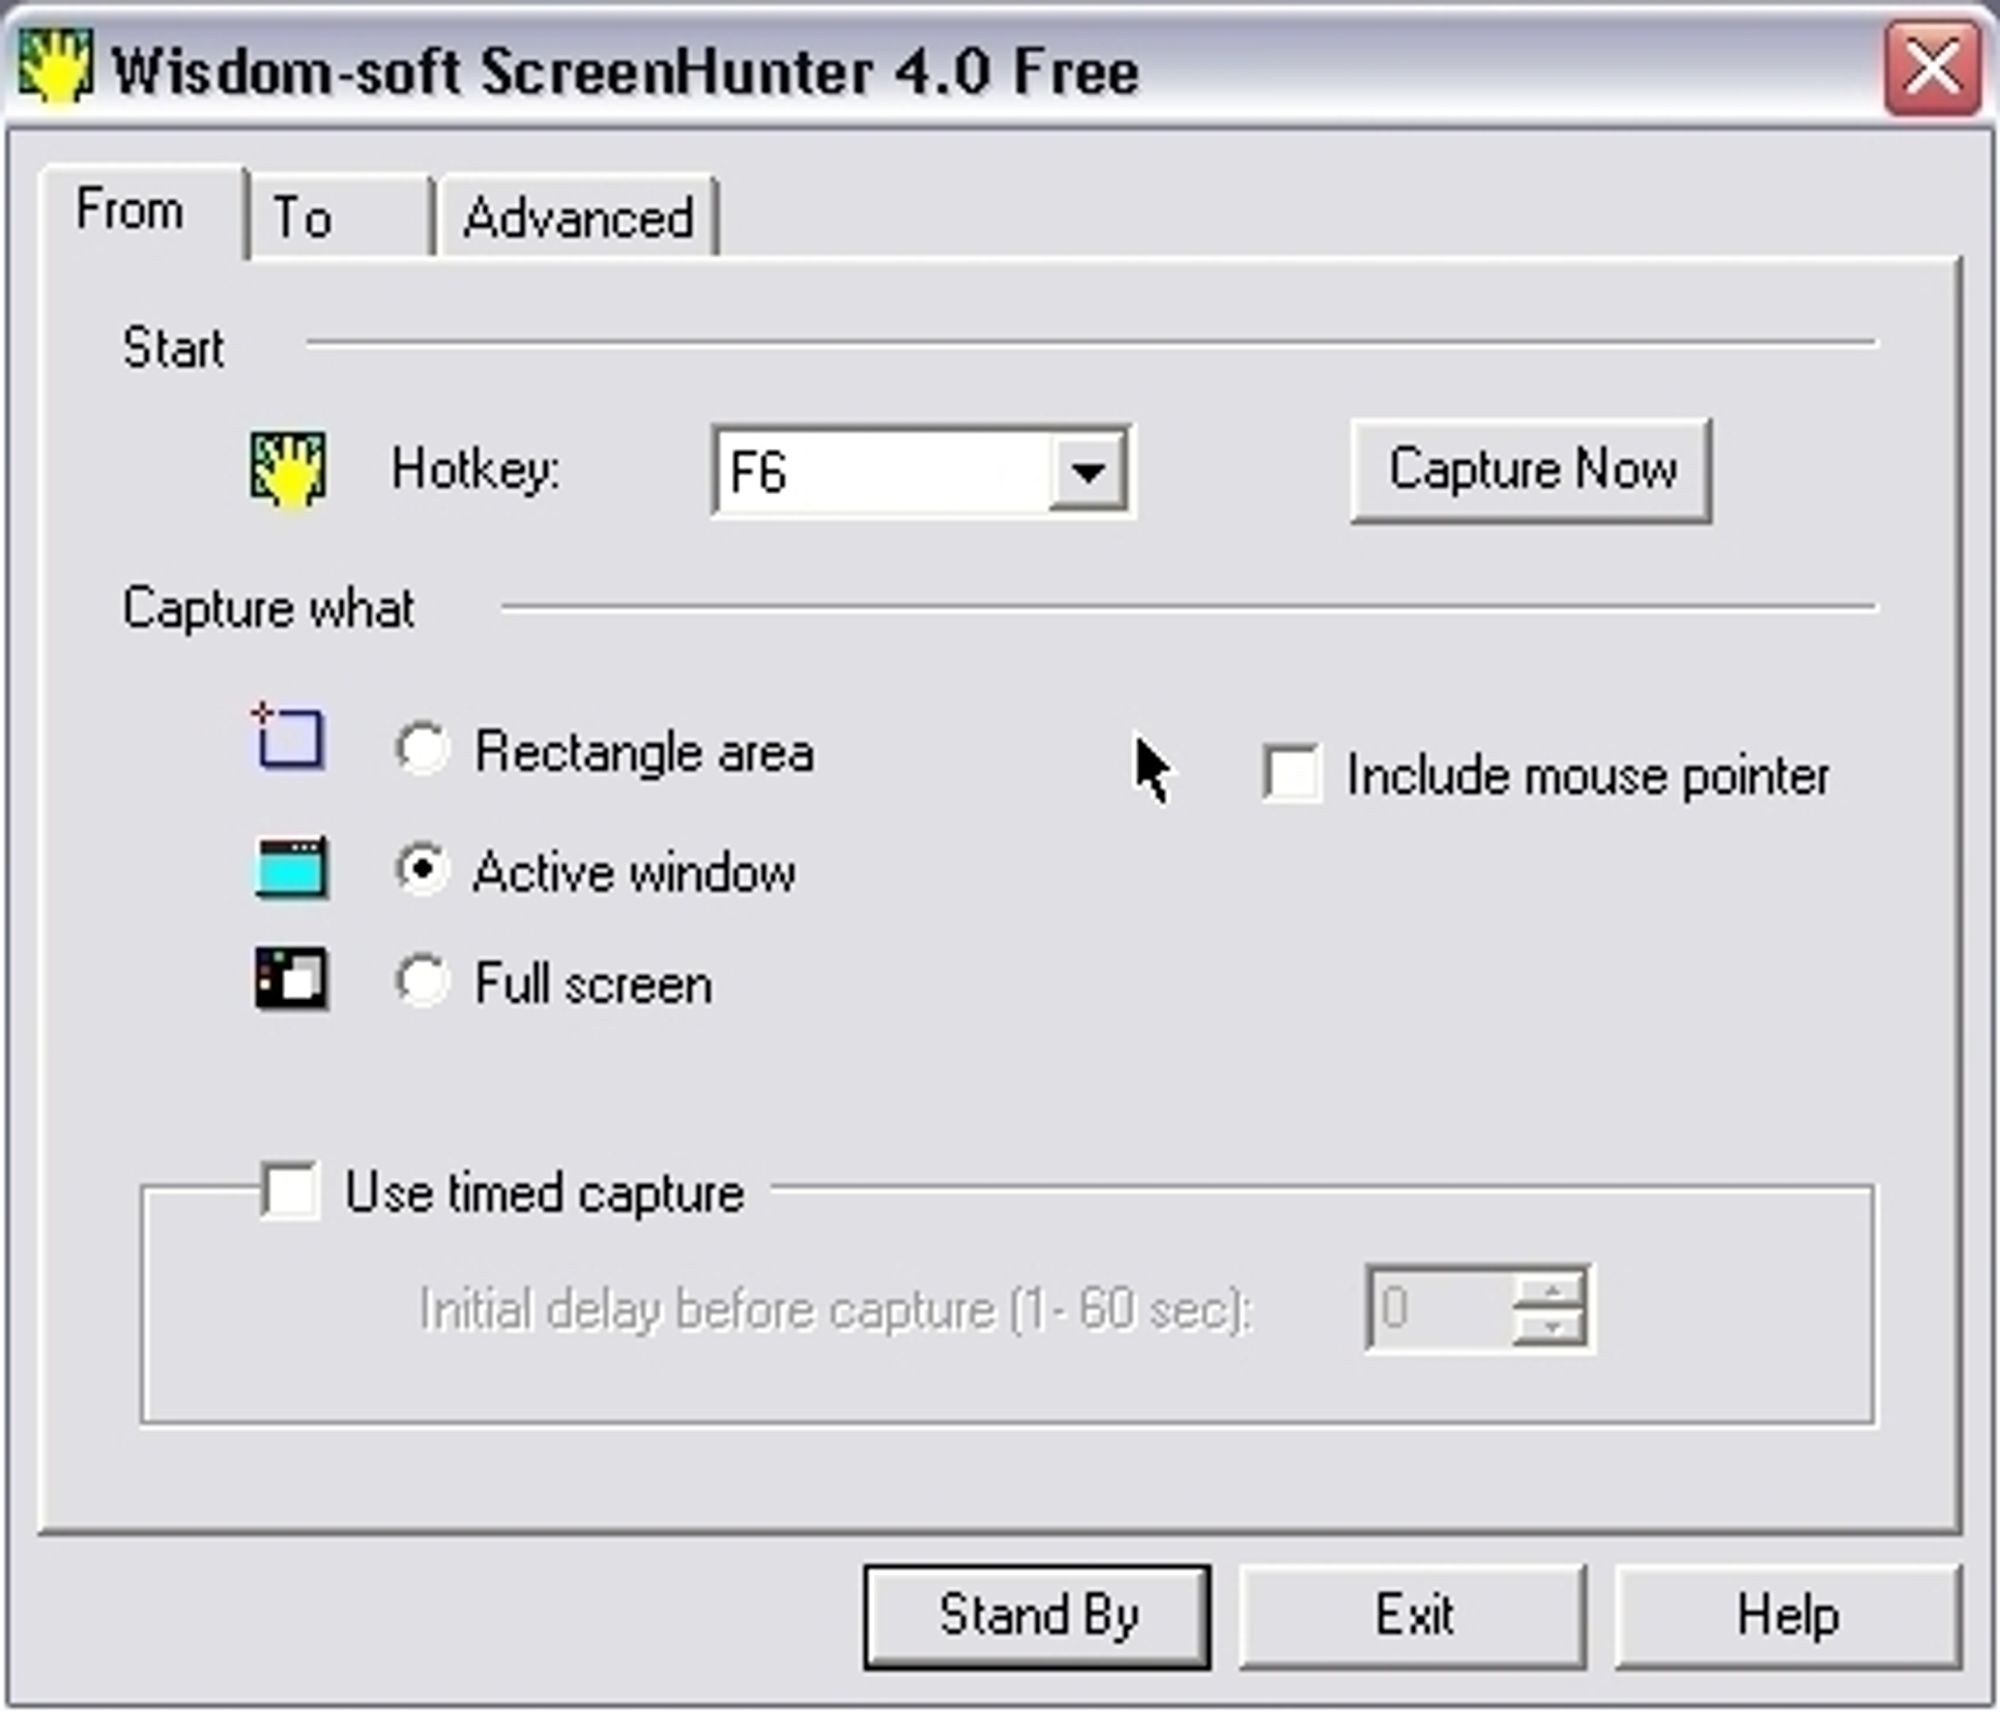This screenshot has width=2000, height=1712.
Task: Click the cyan Active window icon
Action: click(x=290, y=868)
